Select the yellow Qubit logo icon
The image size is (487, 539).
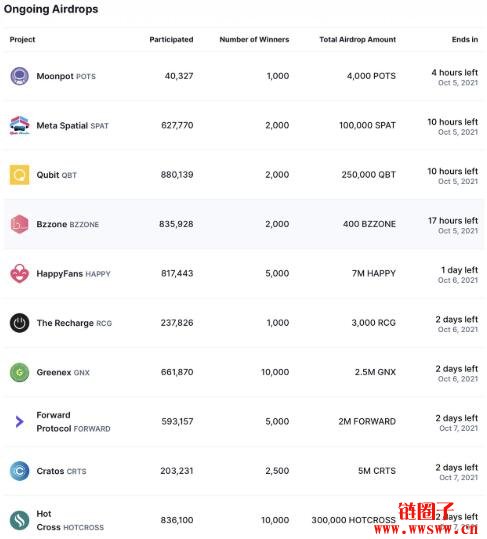pos(20,175)
